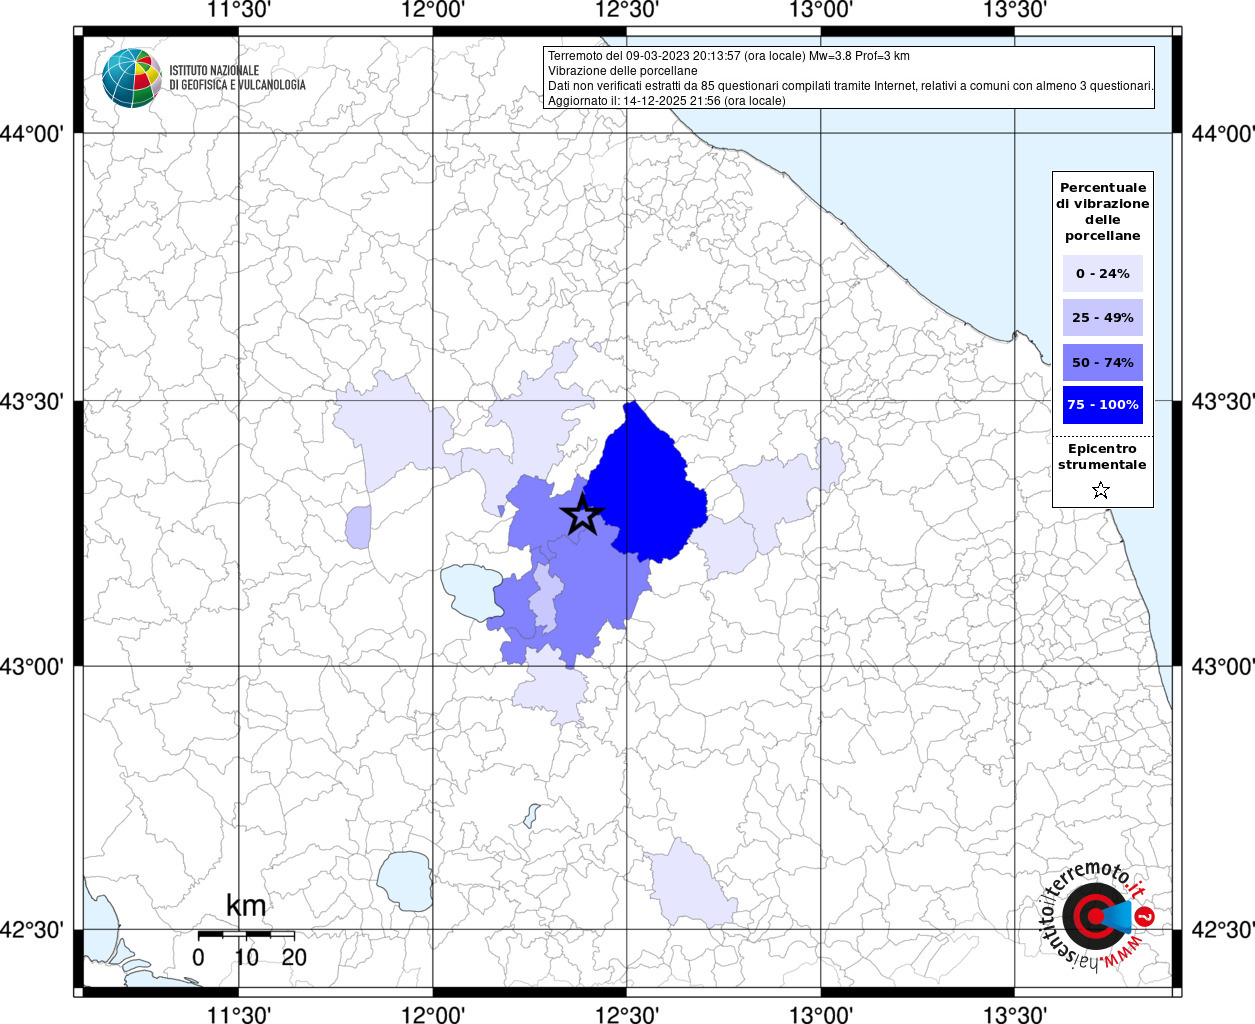Select the 50 - 74% legend swatch
1255x1024 pixels.
[1103, 362]
